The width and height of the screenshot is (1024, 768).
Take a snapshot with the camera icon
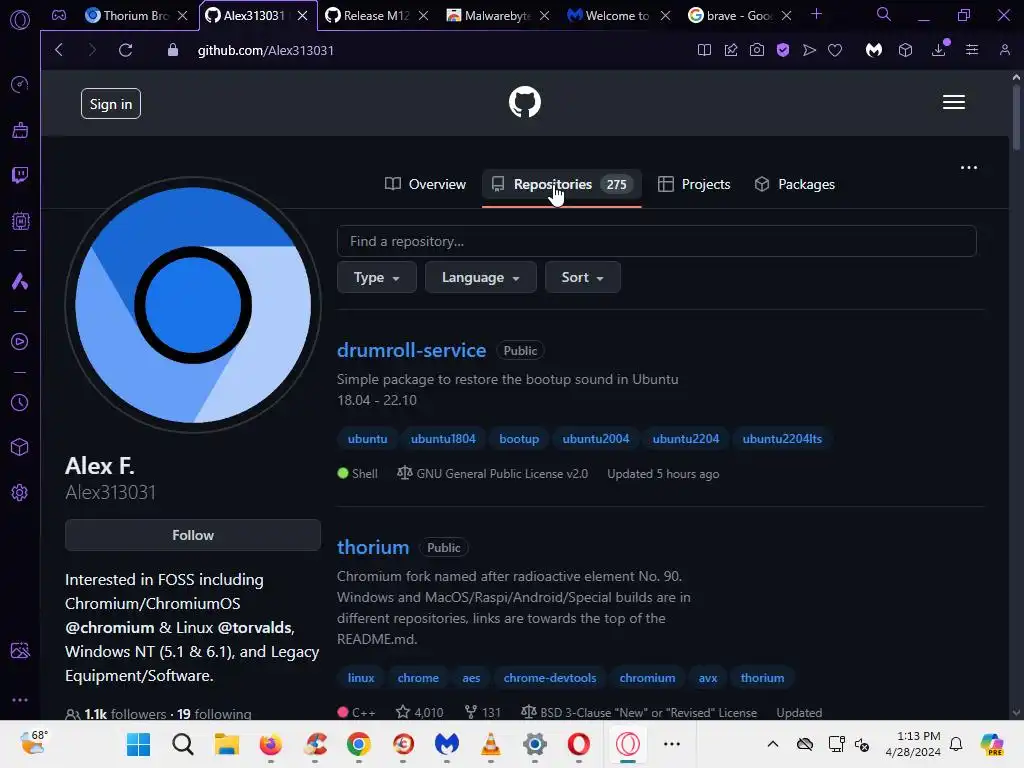point(756,50)
